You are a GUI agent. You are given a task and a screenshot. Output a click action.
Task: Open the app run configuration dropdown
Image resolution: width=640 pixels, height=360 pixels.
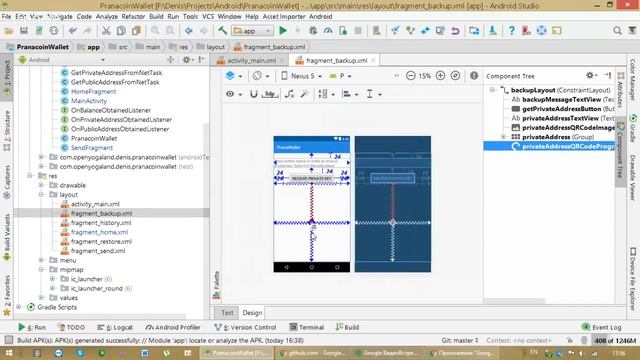[252, 31]
